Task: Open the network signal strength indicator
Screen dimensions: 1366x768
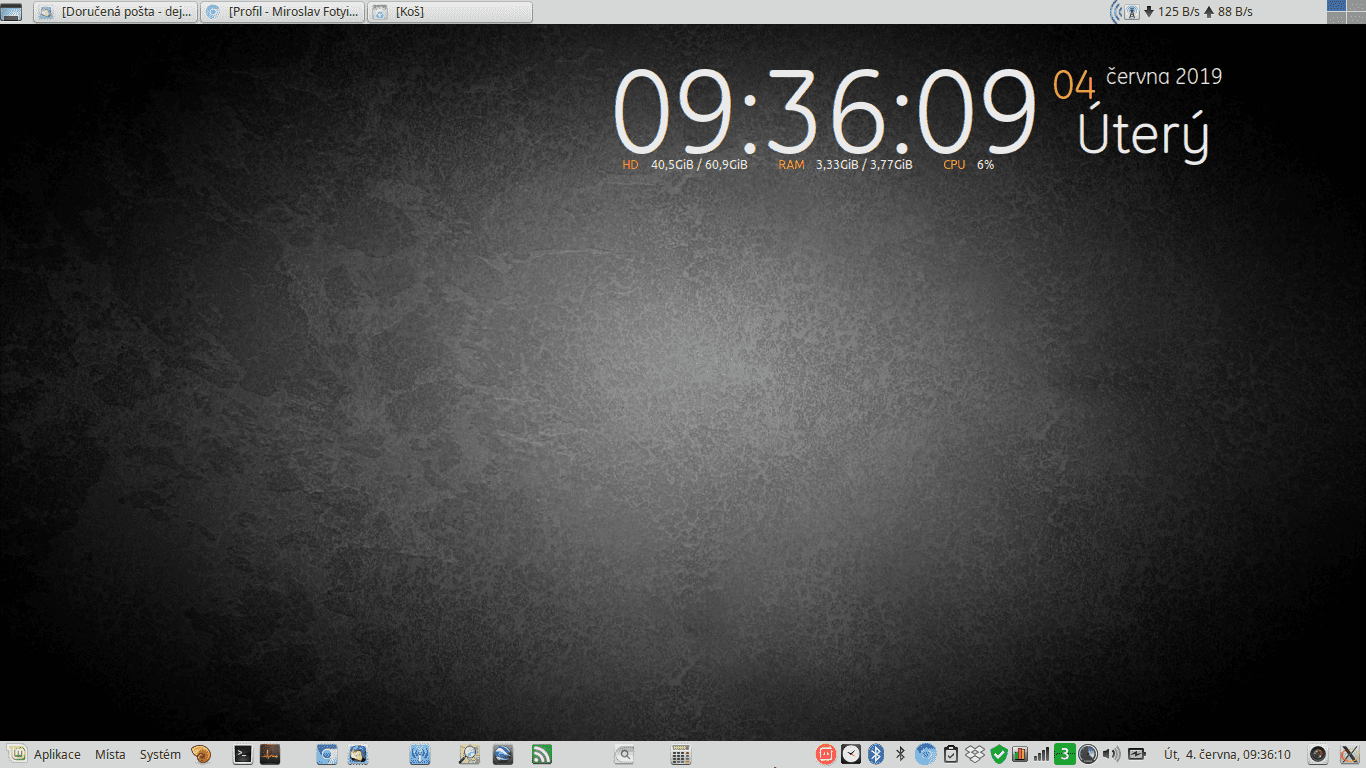Action: [1042, 754]
